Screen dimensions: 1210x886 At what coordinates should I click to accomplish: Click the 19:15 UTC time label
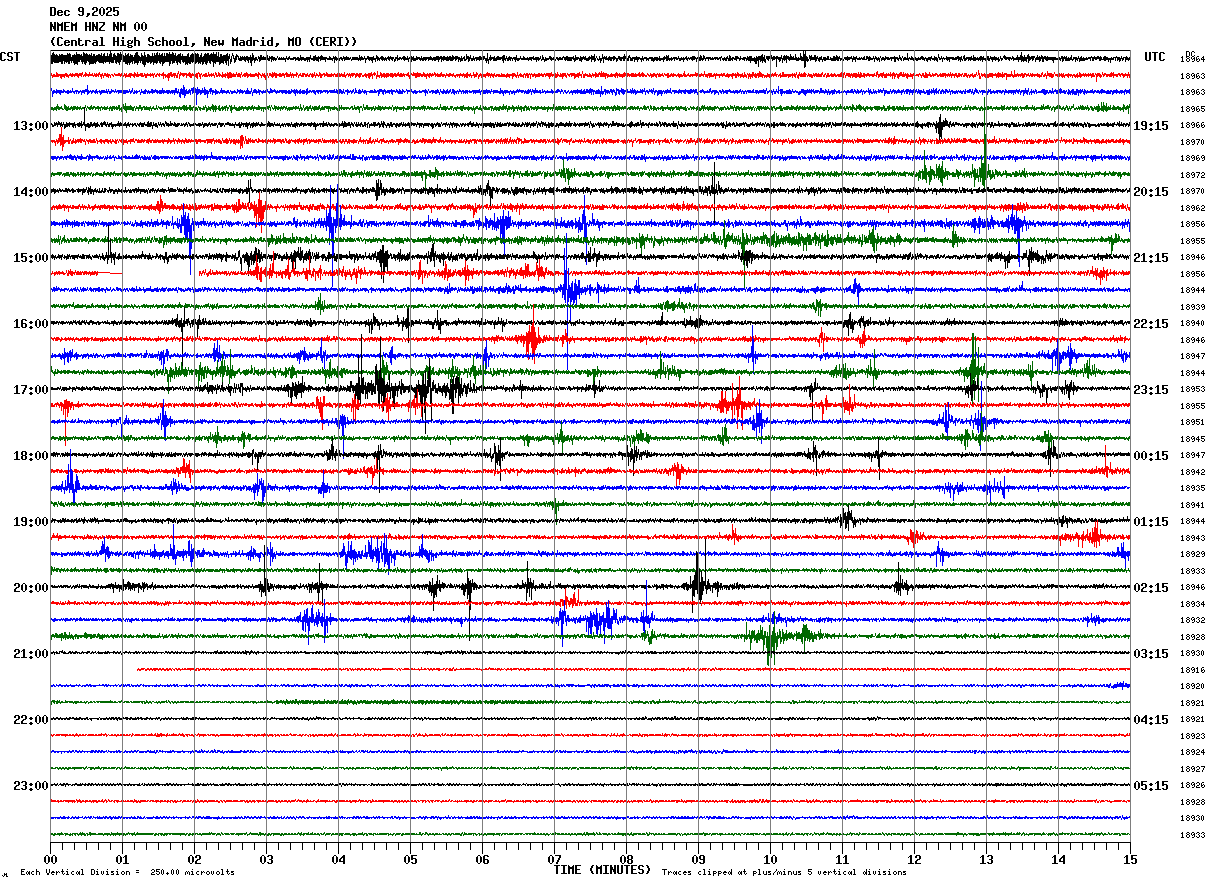click(1150, 126)
